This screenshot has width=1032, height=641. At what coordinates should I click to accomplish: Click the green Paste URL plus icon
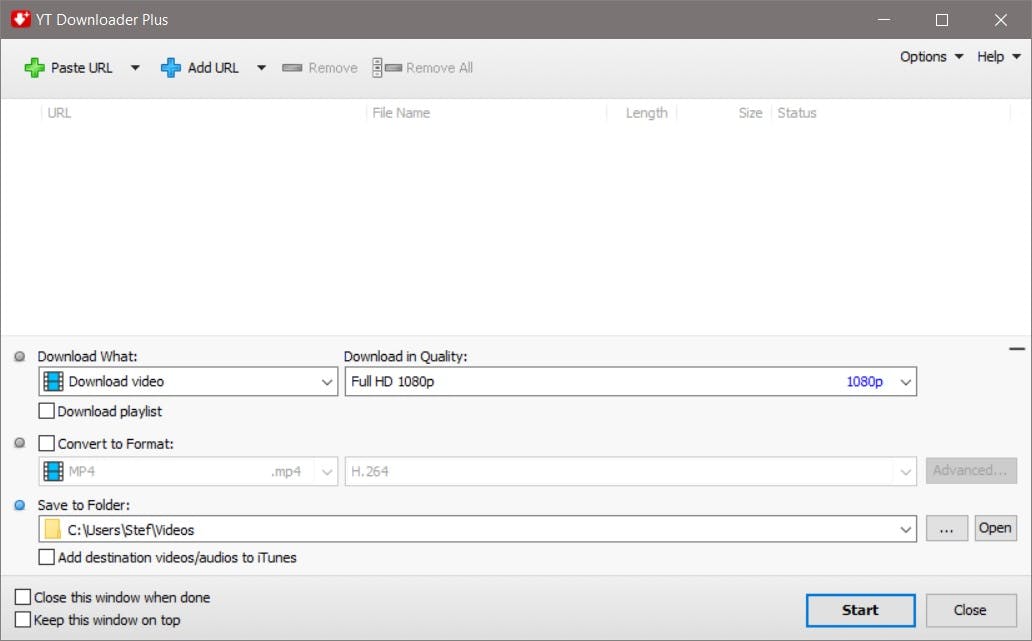point(36,67)
